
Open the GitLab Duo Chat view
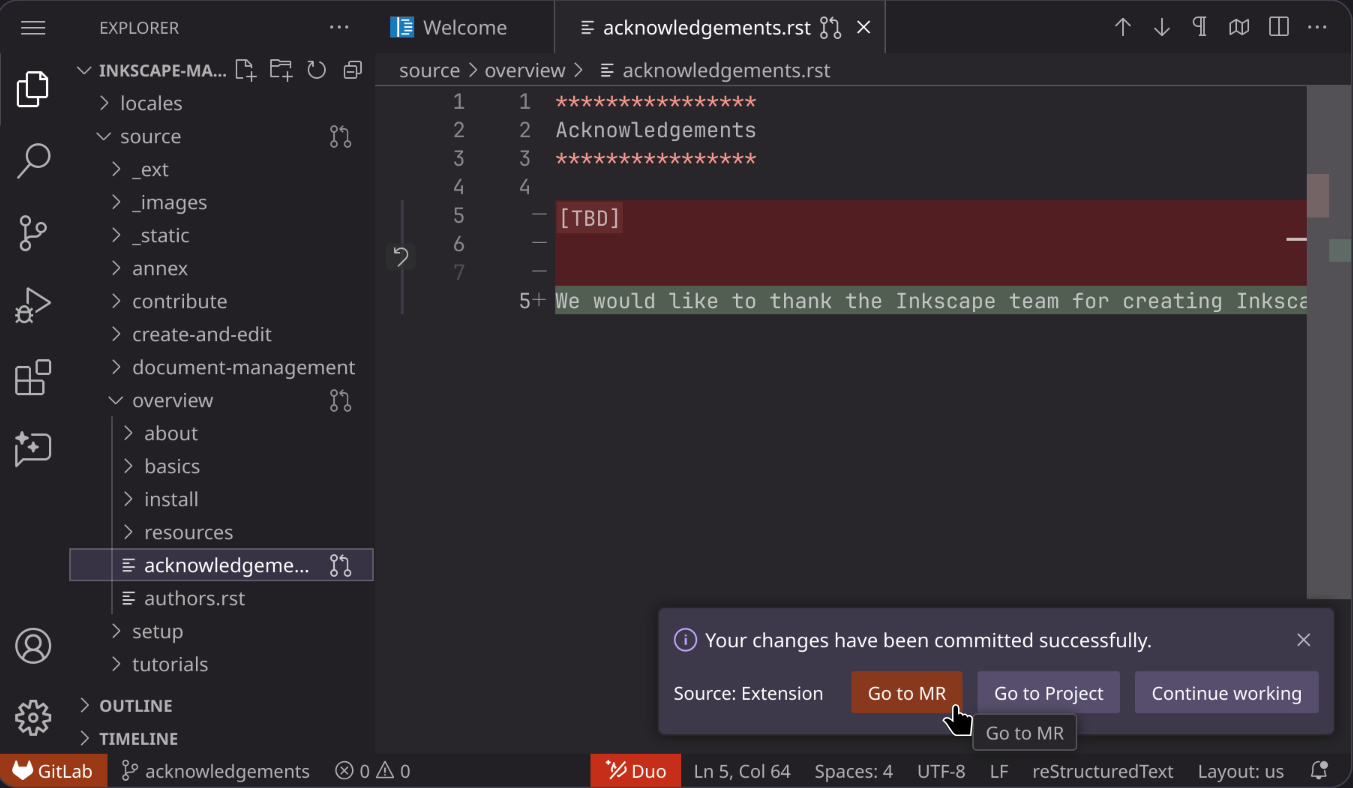pyautogui.click(x=33, y=450)
